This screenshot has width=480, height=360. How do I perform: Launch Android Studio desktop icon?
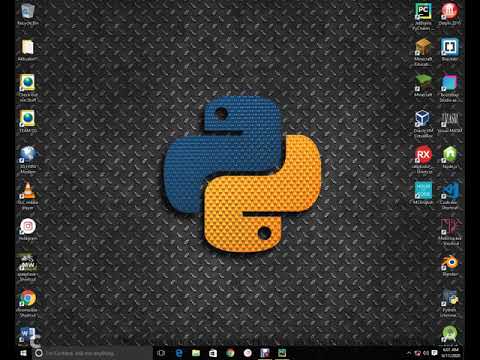click(x=450, y=334)
